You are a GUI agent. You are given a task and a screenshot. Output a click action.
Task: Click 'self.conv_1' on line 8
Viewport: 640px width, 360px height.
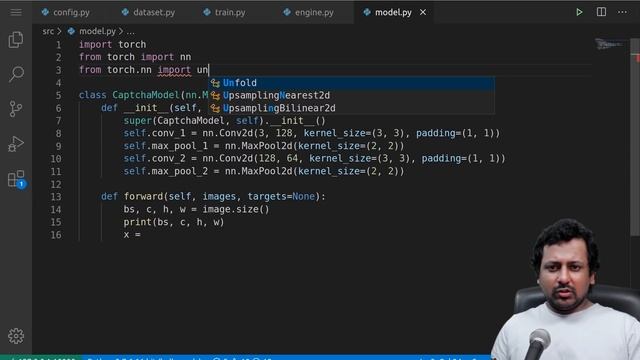pos(157,133)
